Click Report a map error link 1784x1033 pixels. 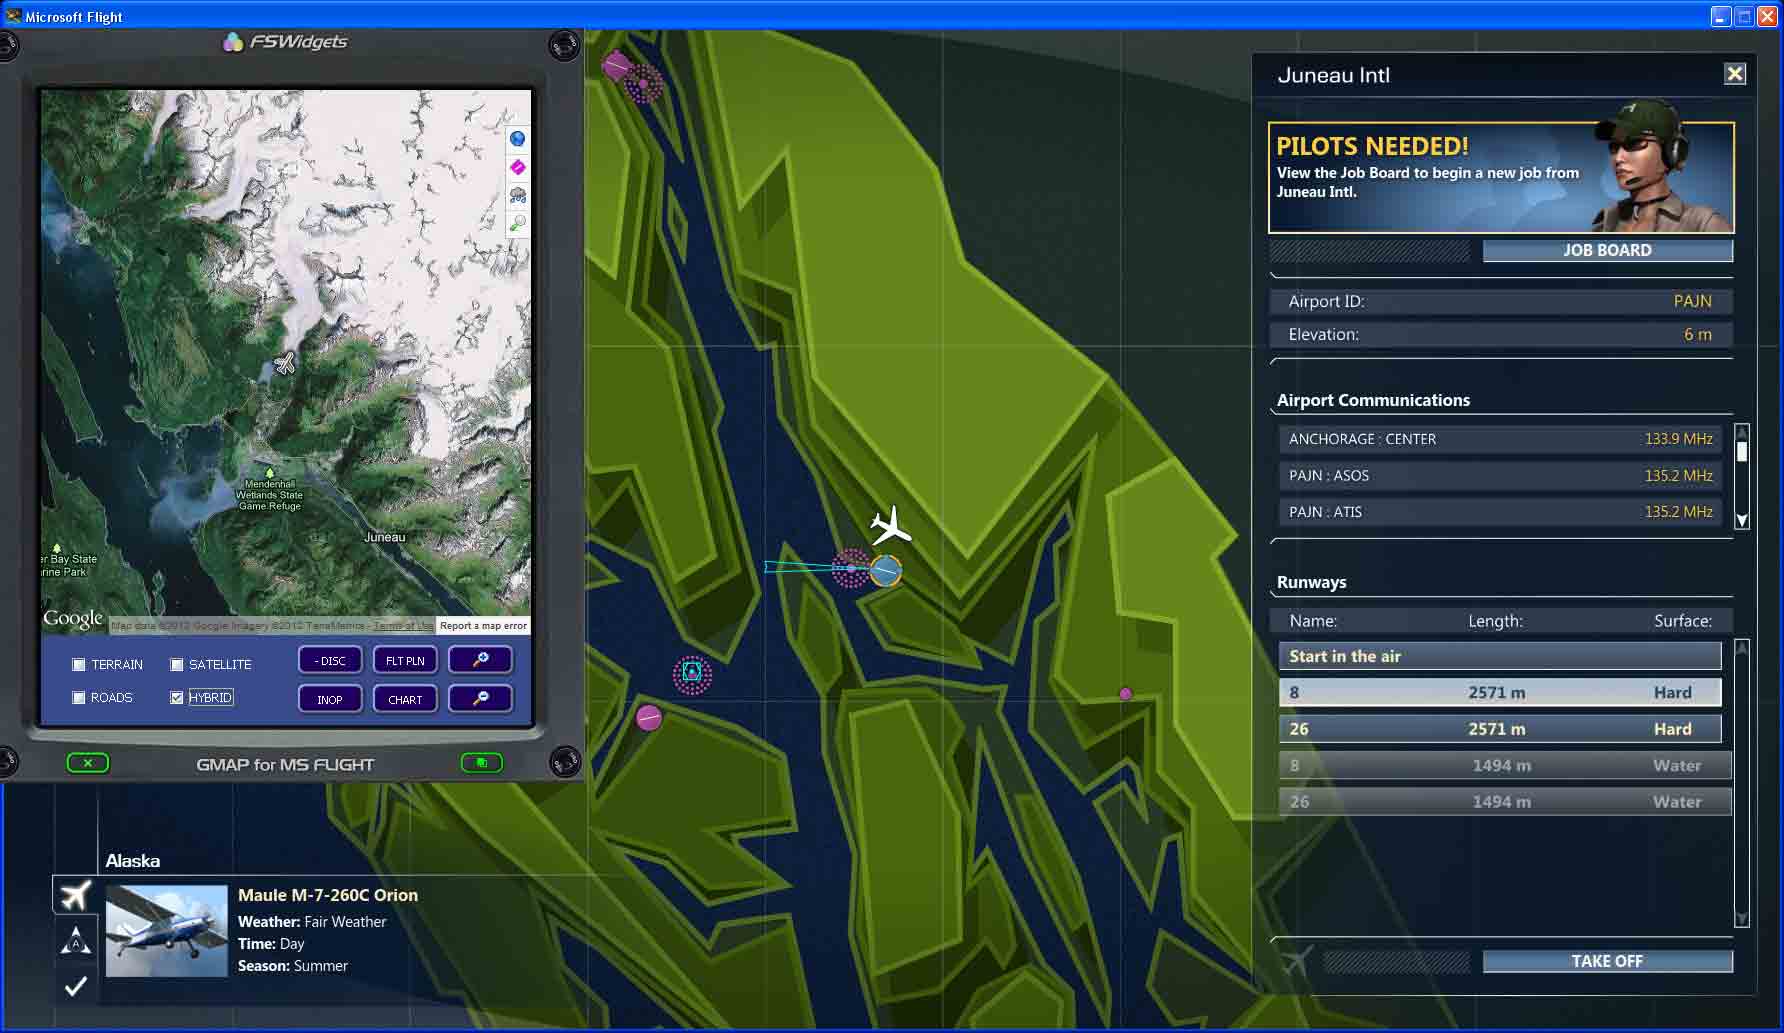[x=483, y=626]
